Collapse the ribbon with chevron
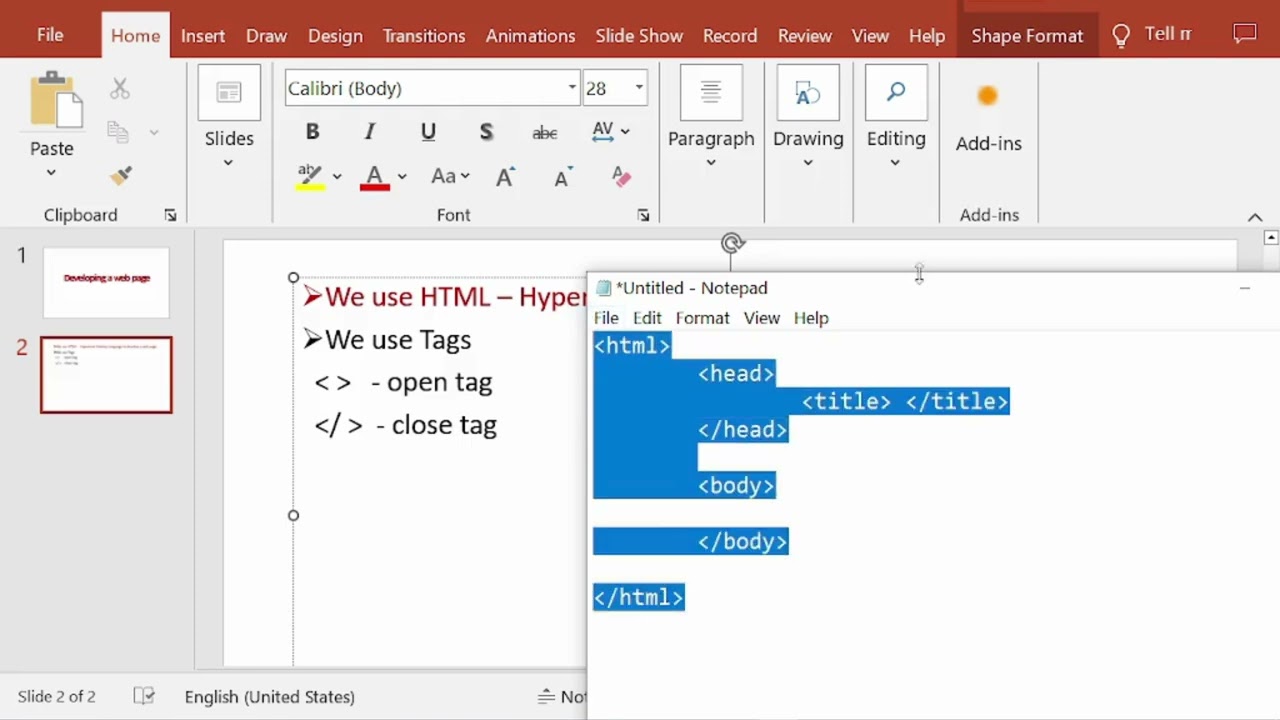 (1255, 217)
